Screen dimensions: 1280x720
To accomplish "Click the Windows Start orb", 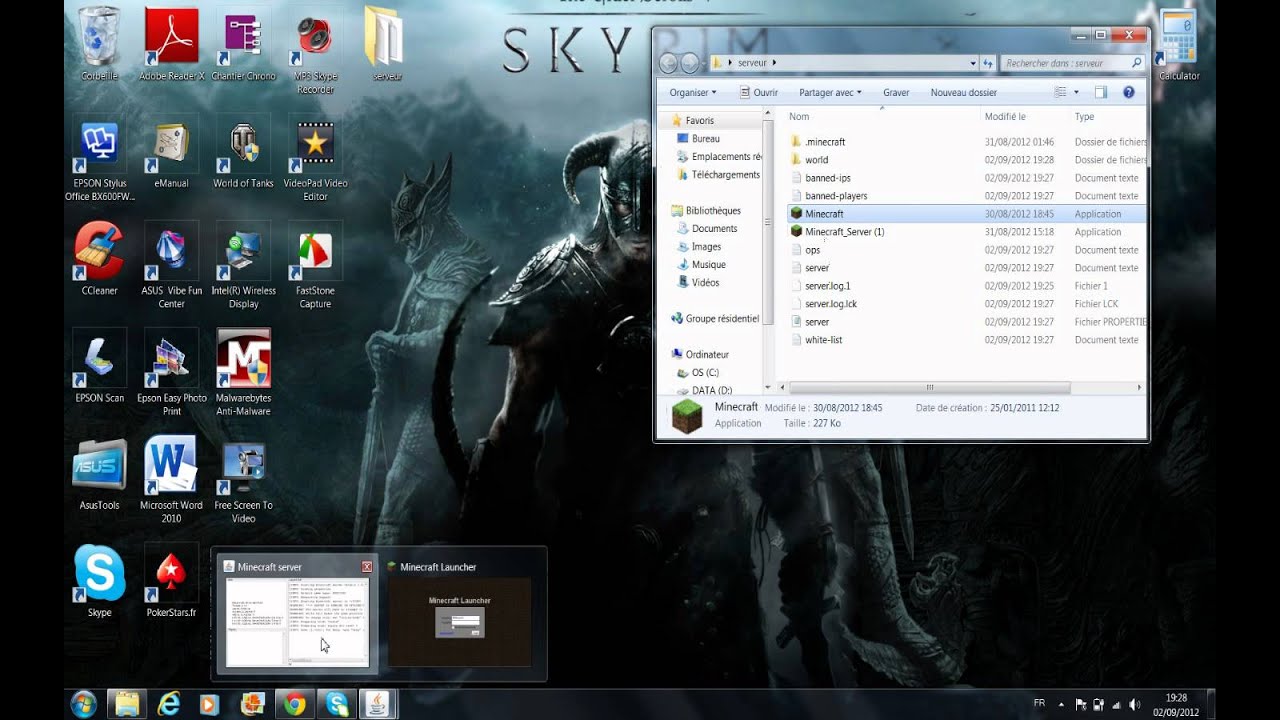I will [84, 704].
